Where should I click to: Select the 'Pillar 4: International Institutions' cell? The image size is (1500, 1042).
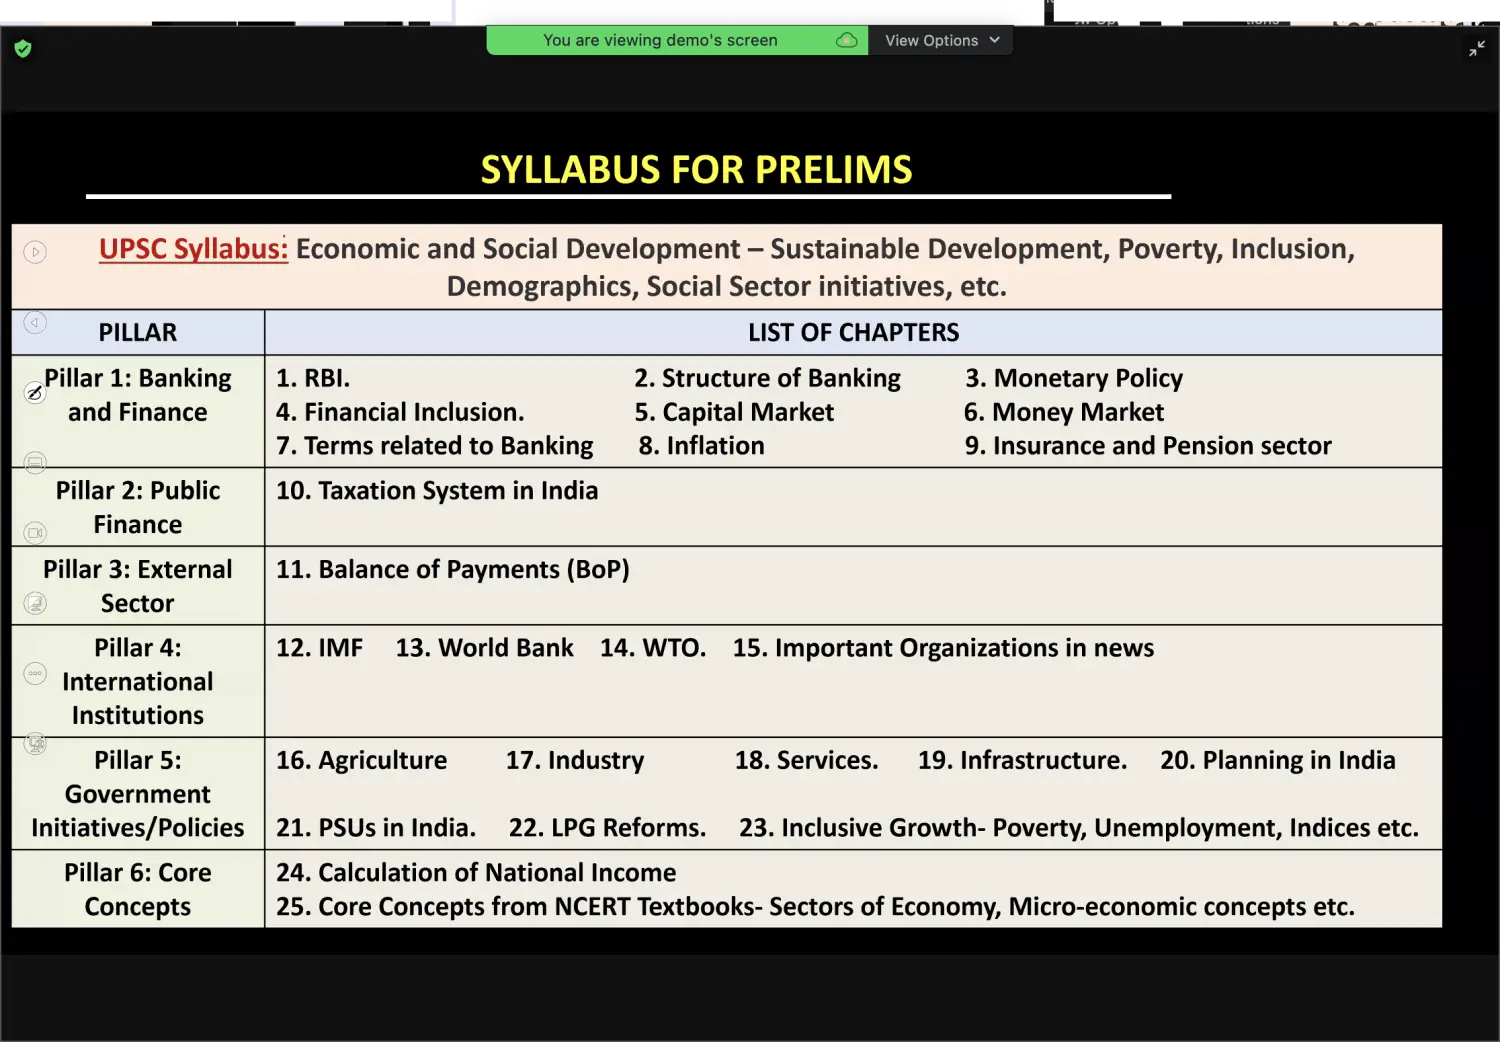coord(138,681)
